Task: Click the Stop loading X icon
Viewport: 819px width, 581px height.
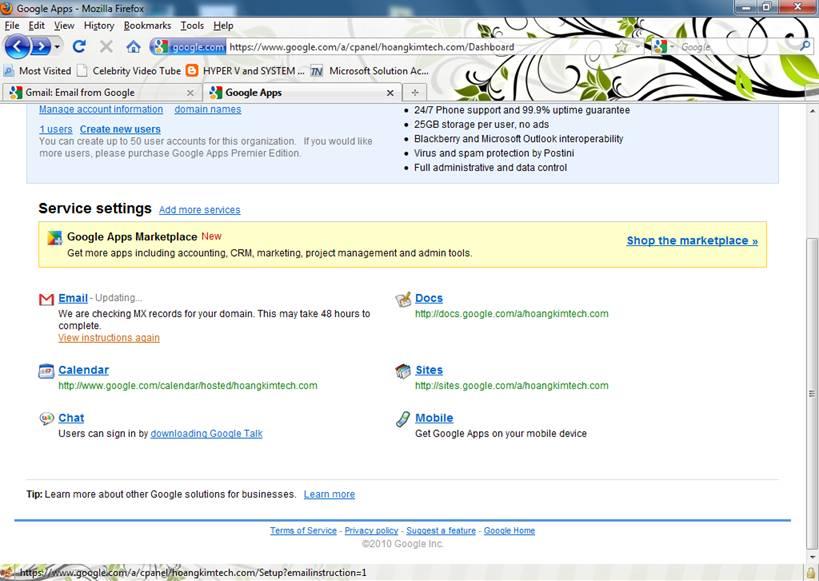Action: pyautogui.click(x=106, y=47)
